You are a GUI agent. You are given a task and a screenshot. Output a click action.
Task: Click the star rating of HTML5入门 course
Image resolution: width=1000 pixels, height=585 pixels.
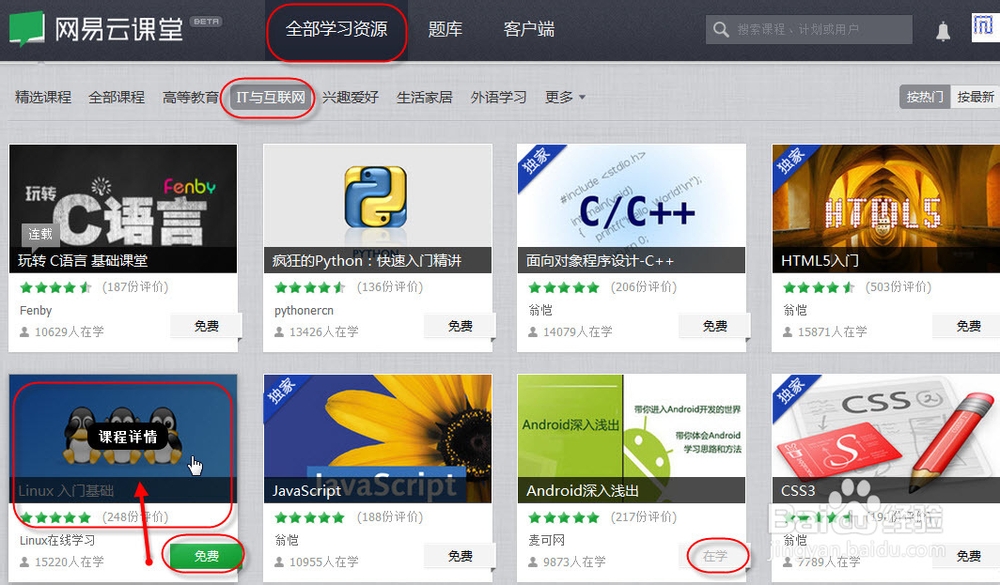pyautogui.click(x=819, y=288)
